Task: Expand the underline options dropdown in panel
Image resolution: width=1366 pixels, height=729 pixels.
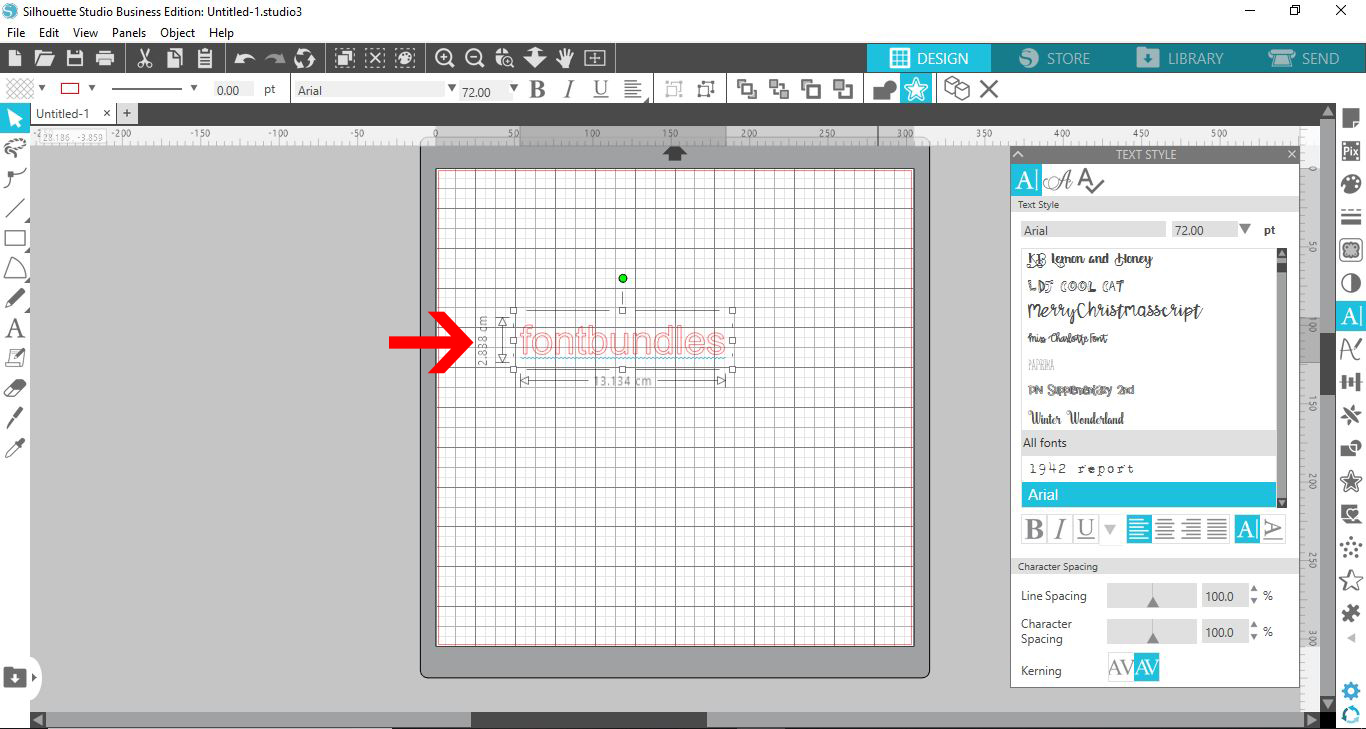Action: click(x=1110, y=529)
